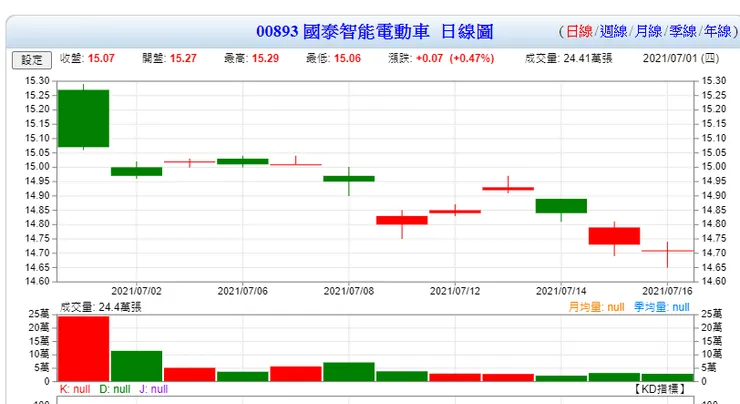Click the green candlestick at 2021/07/08
Viewport: 740px width, 404px height.
point(349,179)
